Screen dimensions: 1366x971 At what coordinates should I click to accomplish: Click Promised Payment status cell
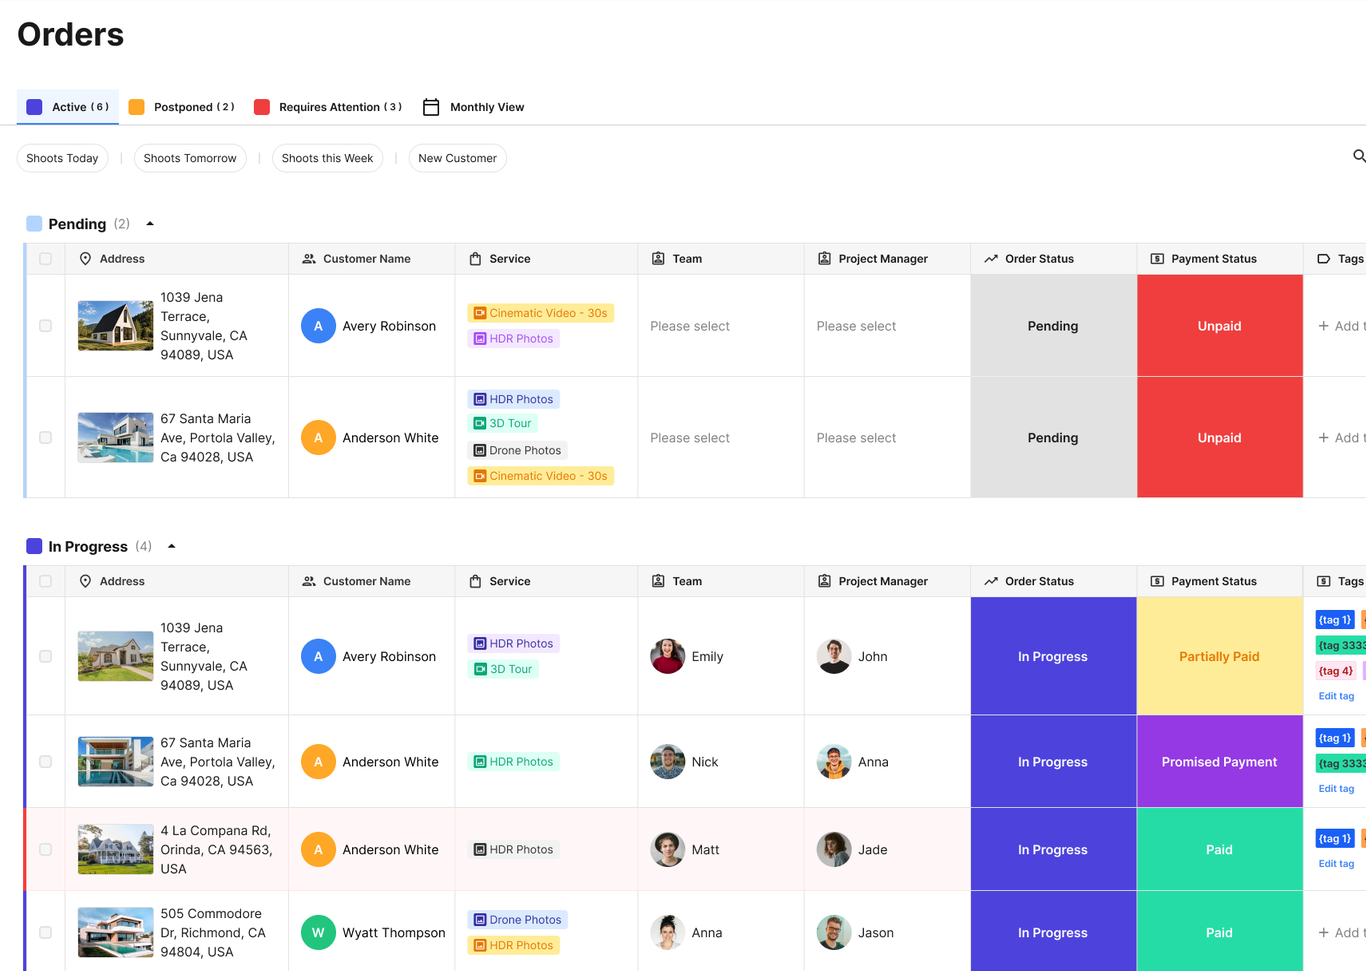point(1220,762)
